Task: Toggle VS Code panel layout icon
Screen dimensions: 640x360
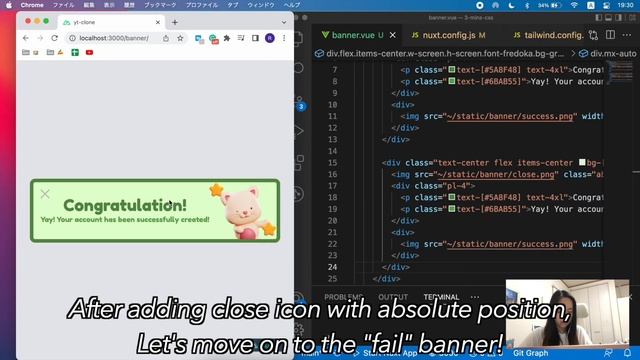Action: [x=609, y=18]
